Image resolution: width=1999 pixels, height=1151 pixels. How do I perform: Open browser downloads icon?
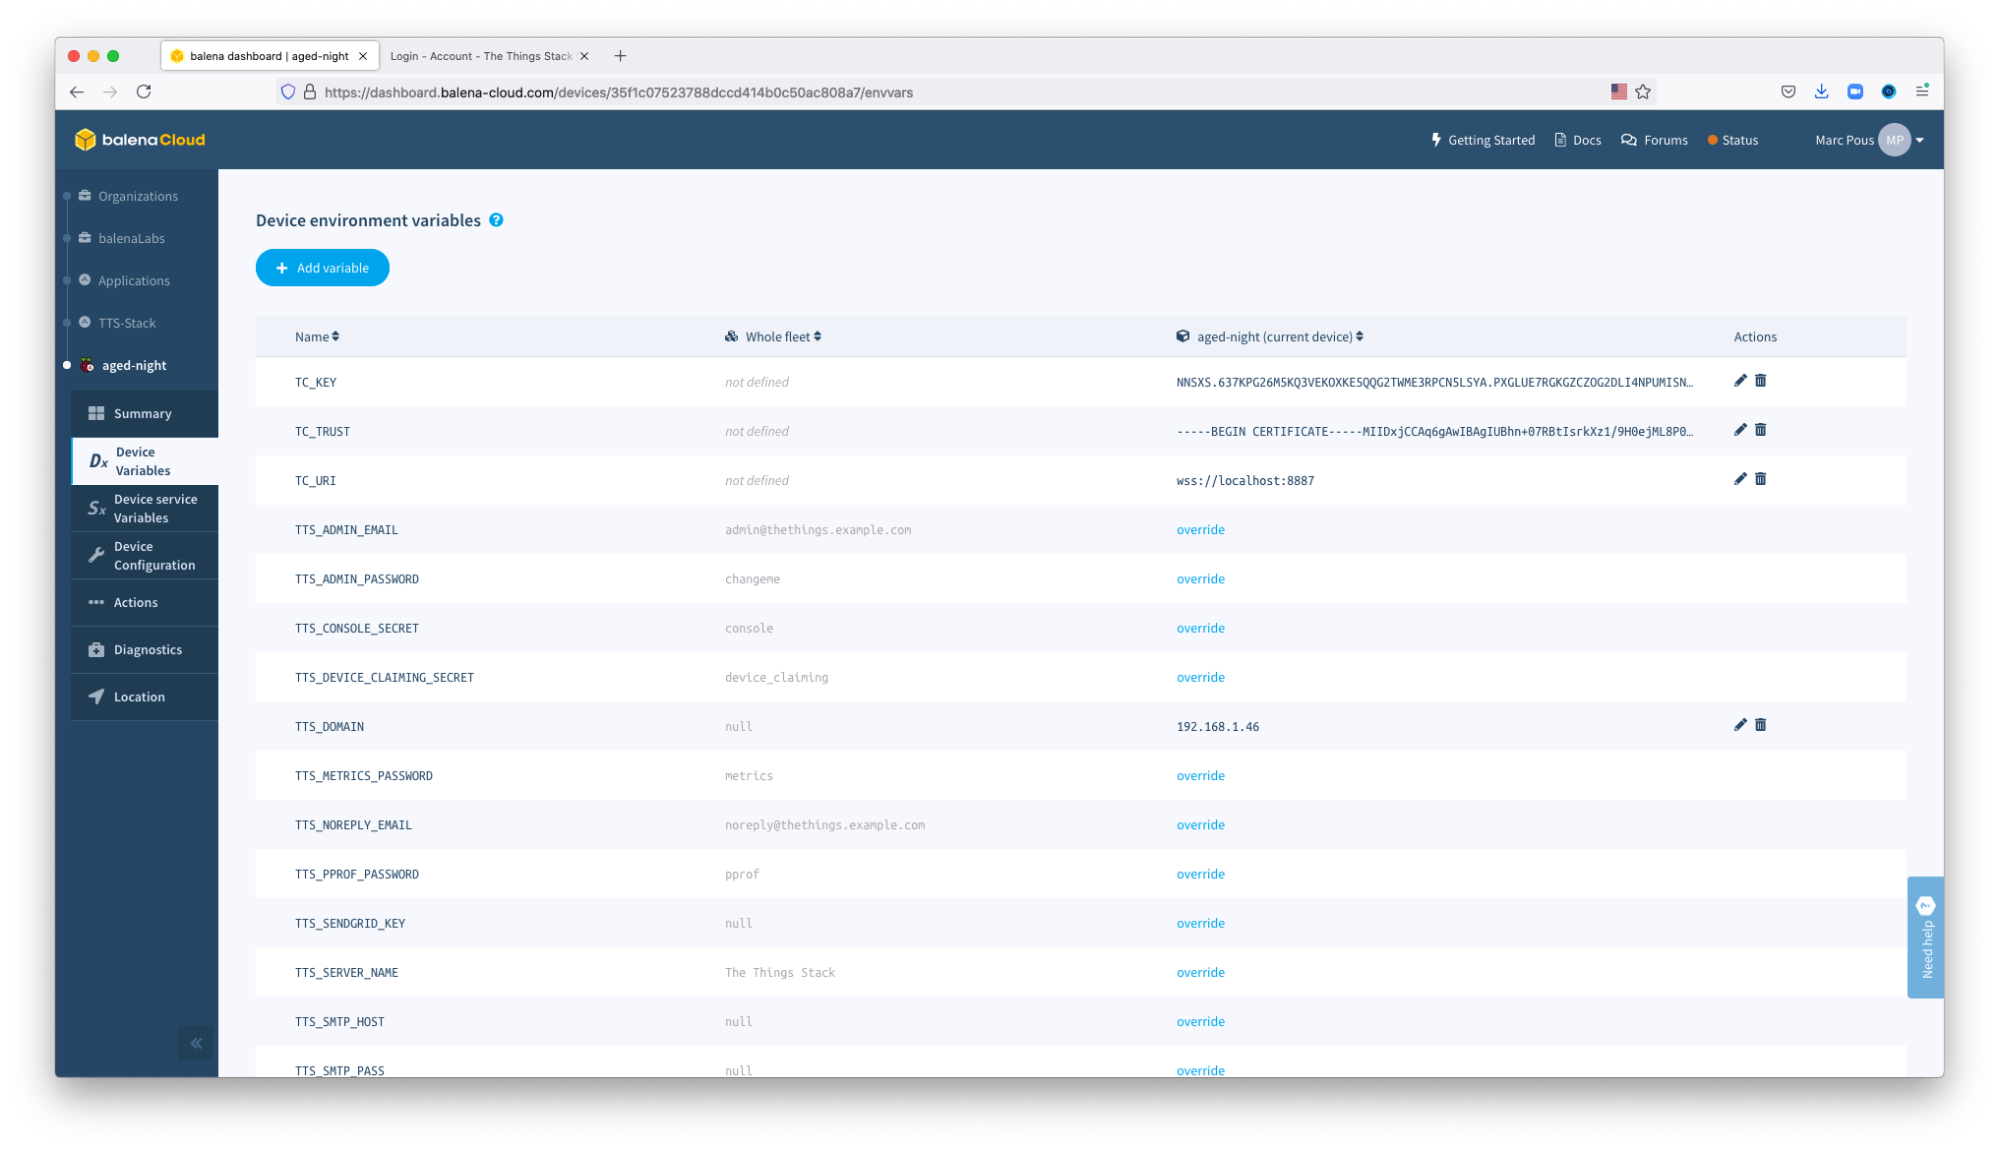1821,92
